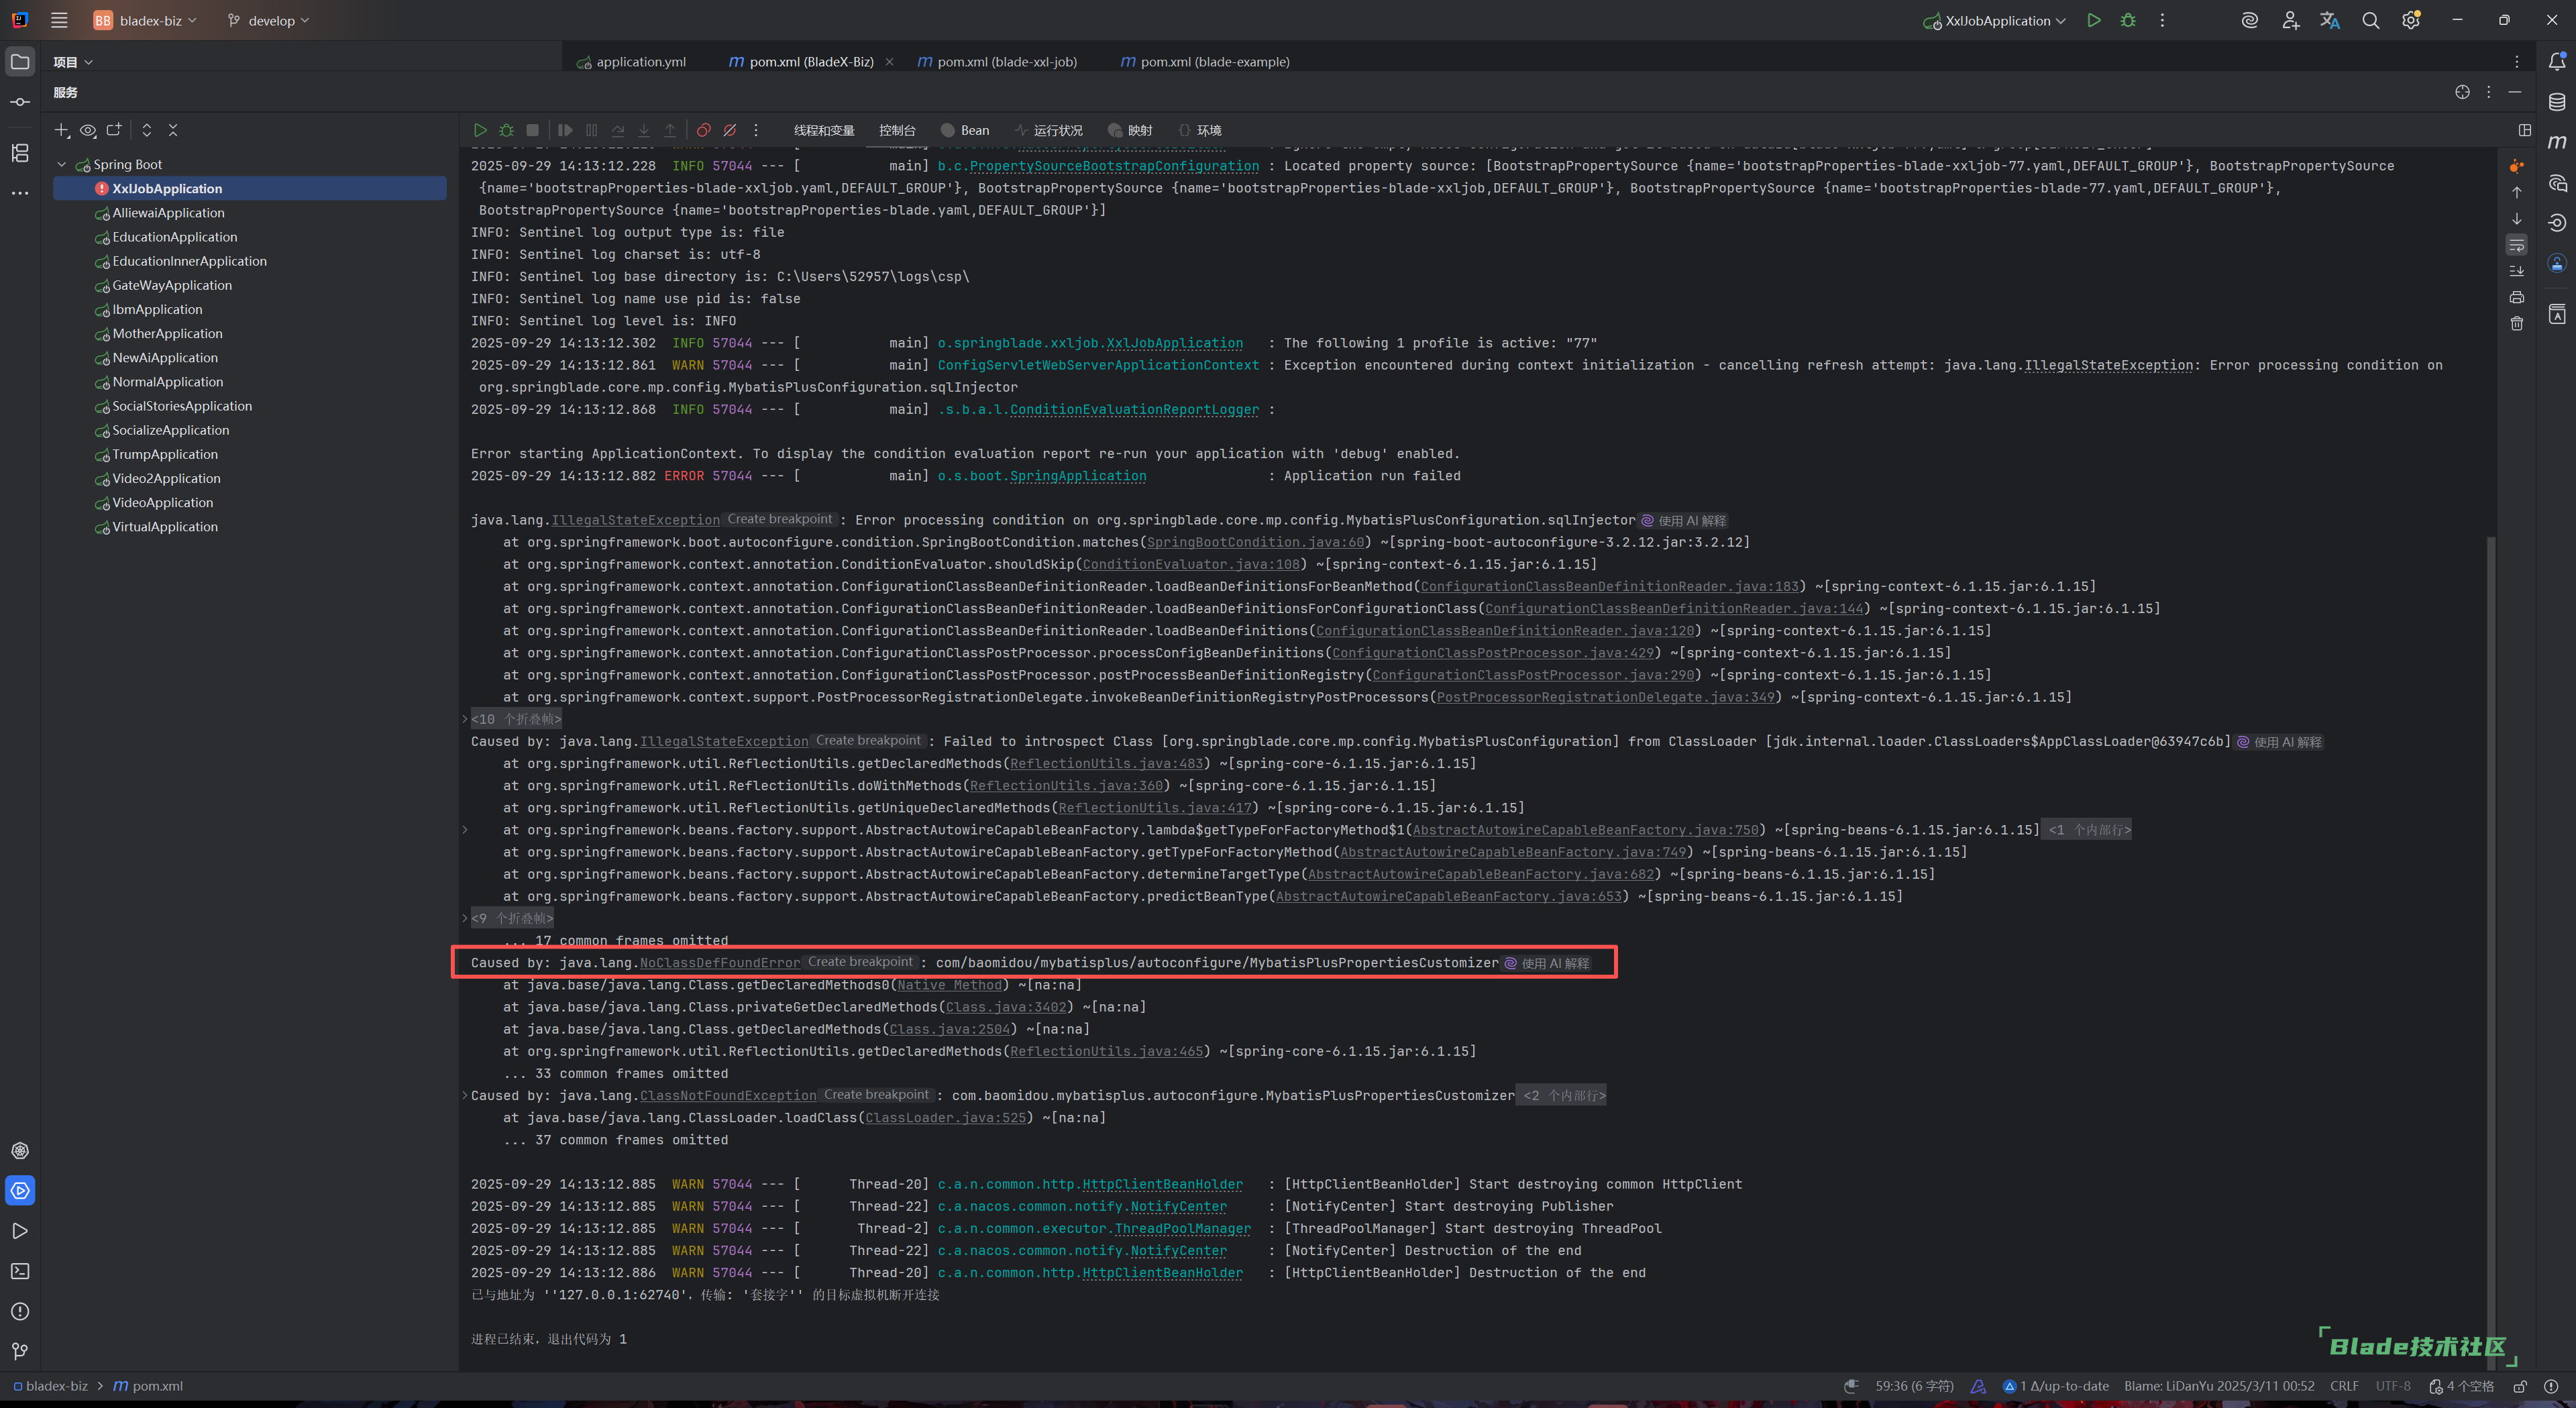Open Bean tab
Screen dimensions: 2576x1408
tap(965, 130)
